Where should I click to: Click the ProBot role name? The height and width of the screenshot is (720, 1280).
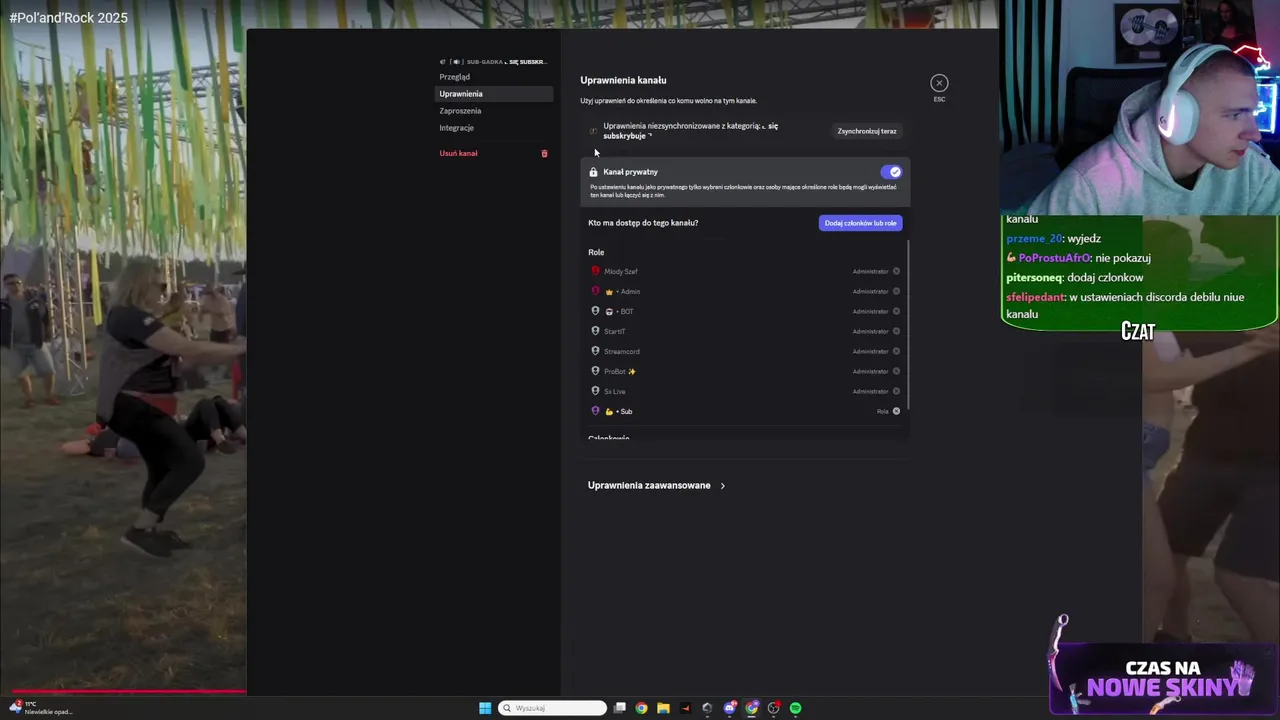point(620,372)
